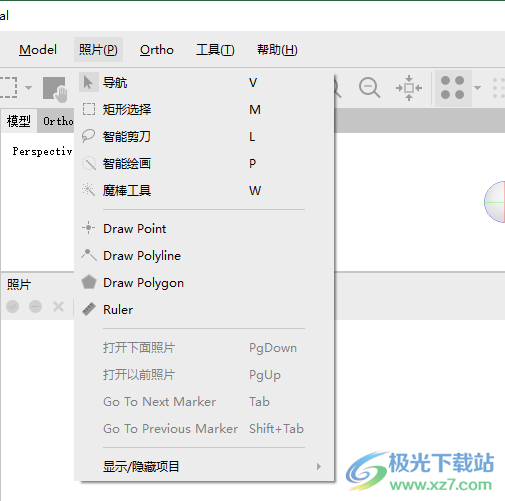Screen dimensions: 505x501
Task: Click the rectangle selection toolbar icon
Action: click(x=8, y=88)
